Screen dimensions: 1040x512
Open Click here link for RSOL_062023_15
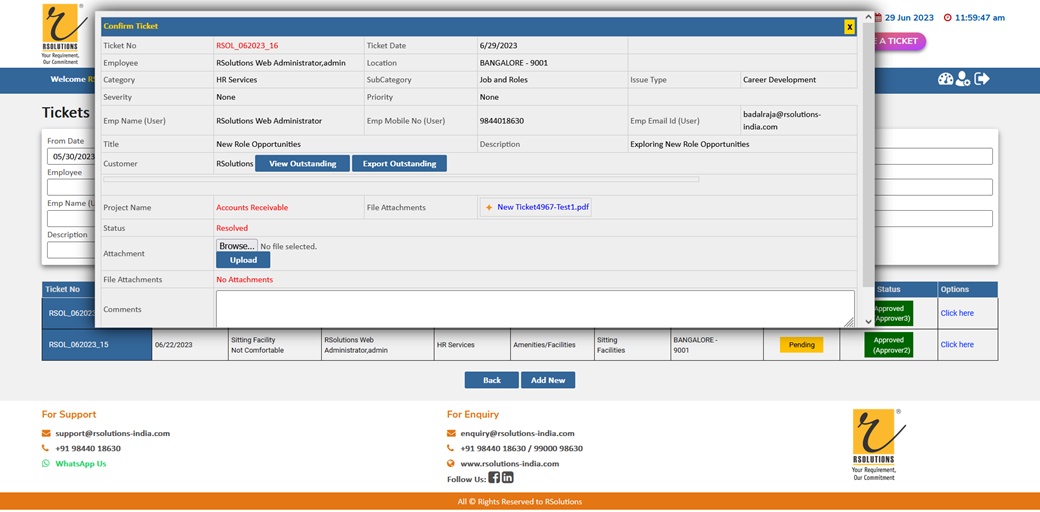[x=956, y=345]
